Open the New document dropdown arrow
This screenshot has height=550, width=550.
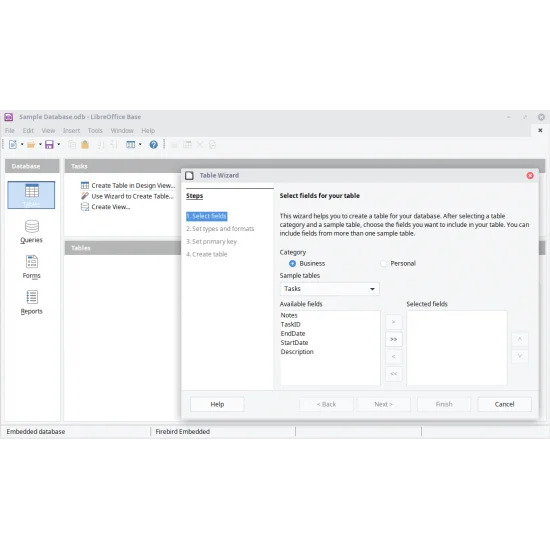(x=22, y=145)
